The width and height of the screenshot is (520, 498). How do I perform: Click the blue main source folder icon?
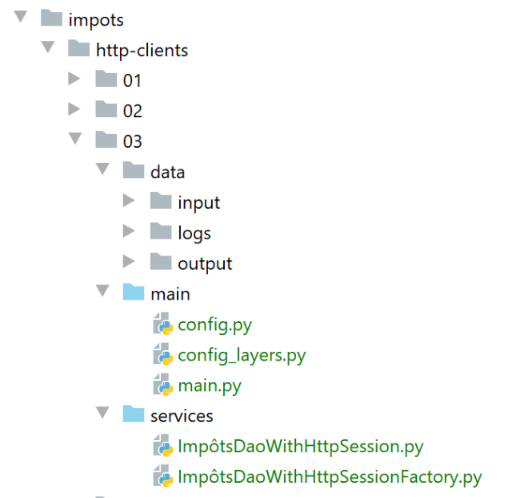coord(133,292)
